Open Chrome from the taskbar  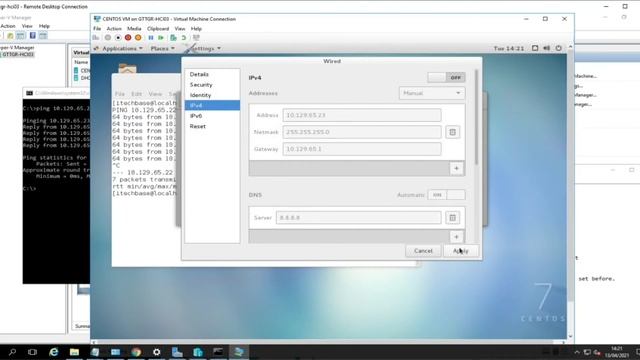pos(136,352)
